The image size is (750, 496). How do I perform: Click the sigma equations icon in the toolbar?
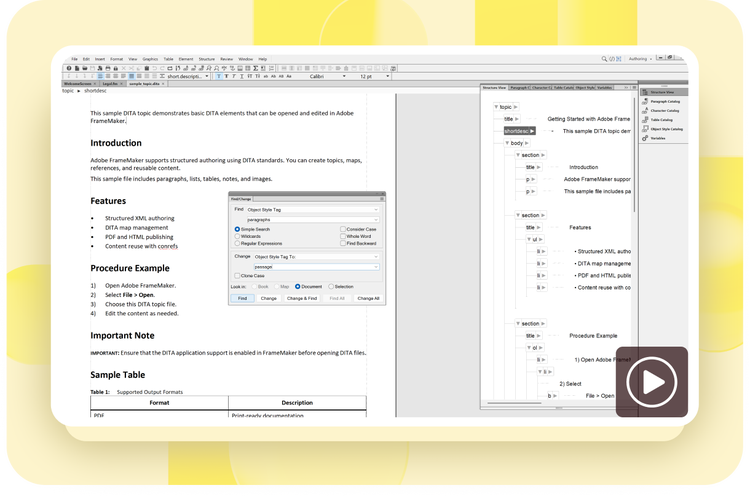255,68
